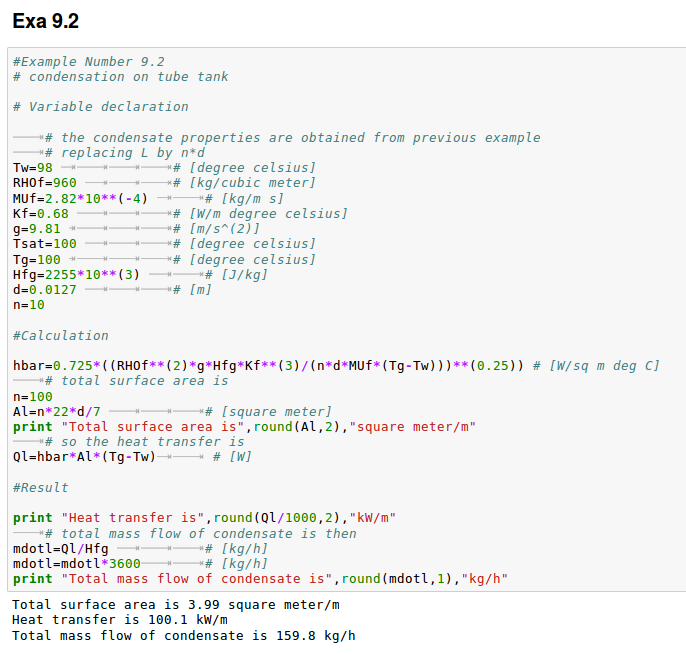Click the "#Calculation" comment line
The width and height of the screenshot is (686, 654).
(61, 336)
